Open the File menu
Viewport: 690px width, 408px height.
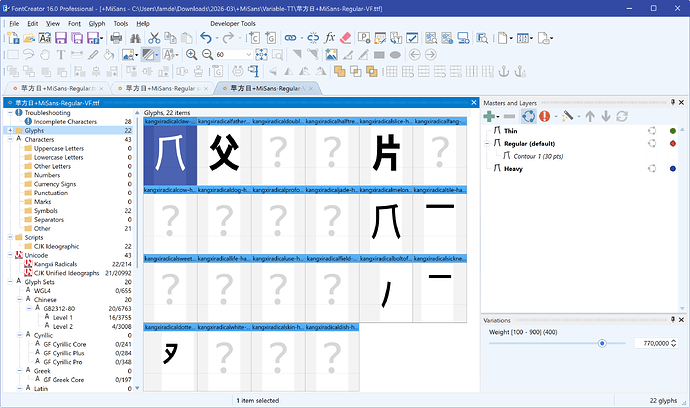pos(14,24)
